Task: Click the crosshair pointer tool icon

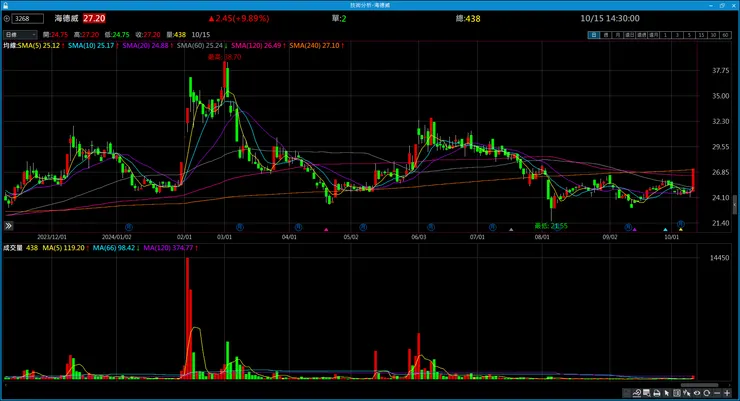Action: (687, 393)
